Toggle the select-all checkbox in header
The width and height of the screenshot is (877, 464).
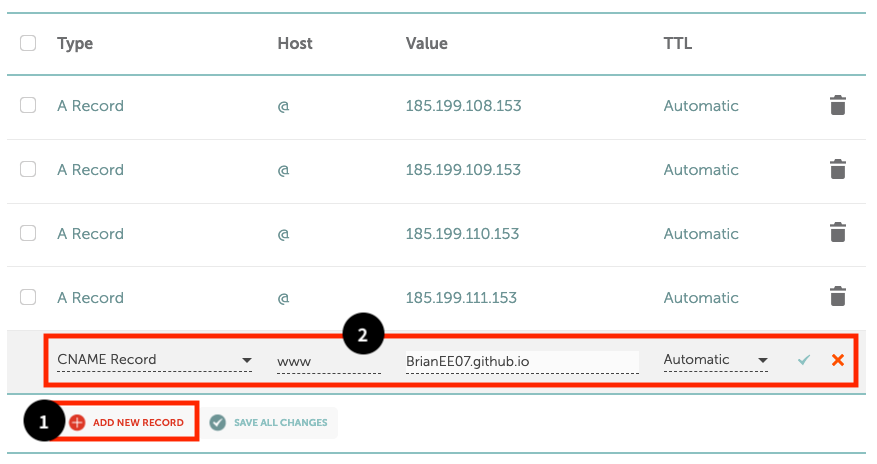coord(28,43)
